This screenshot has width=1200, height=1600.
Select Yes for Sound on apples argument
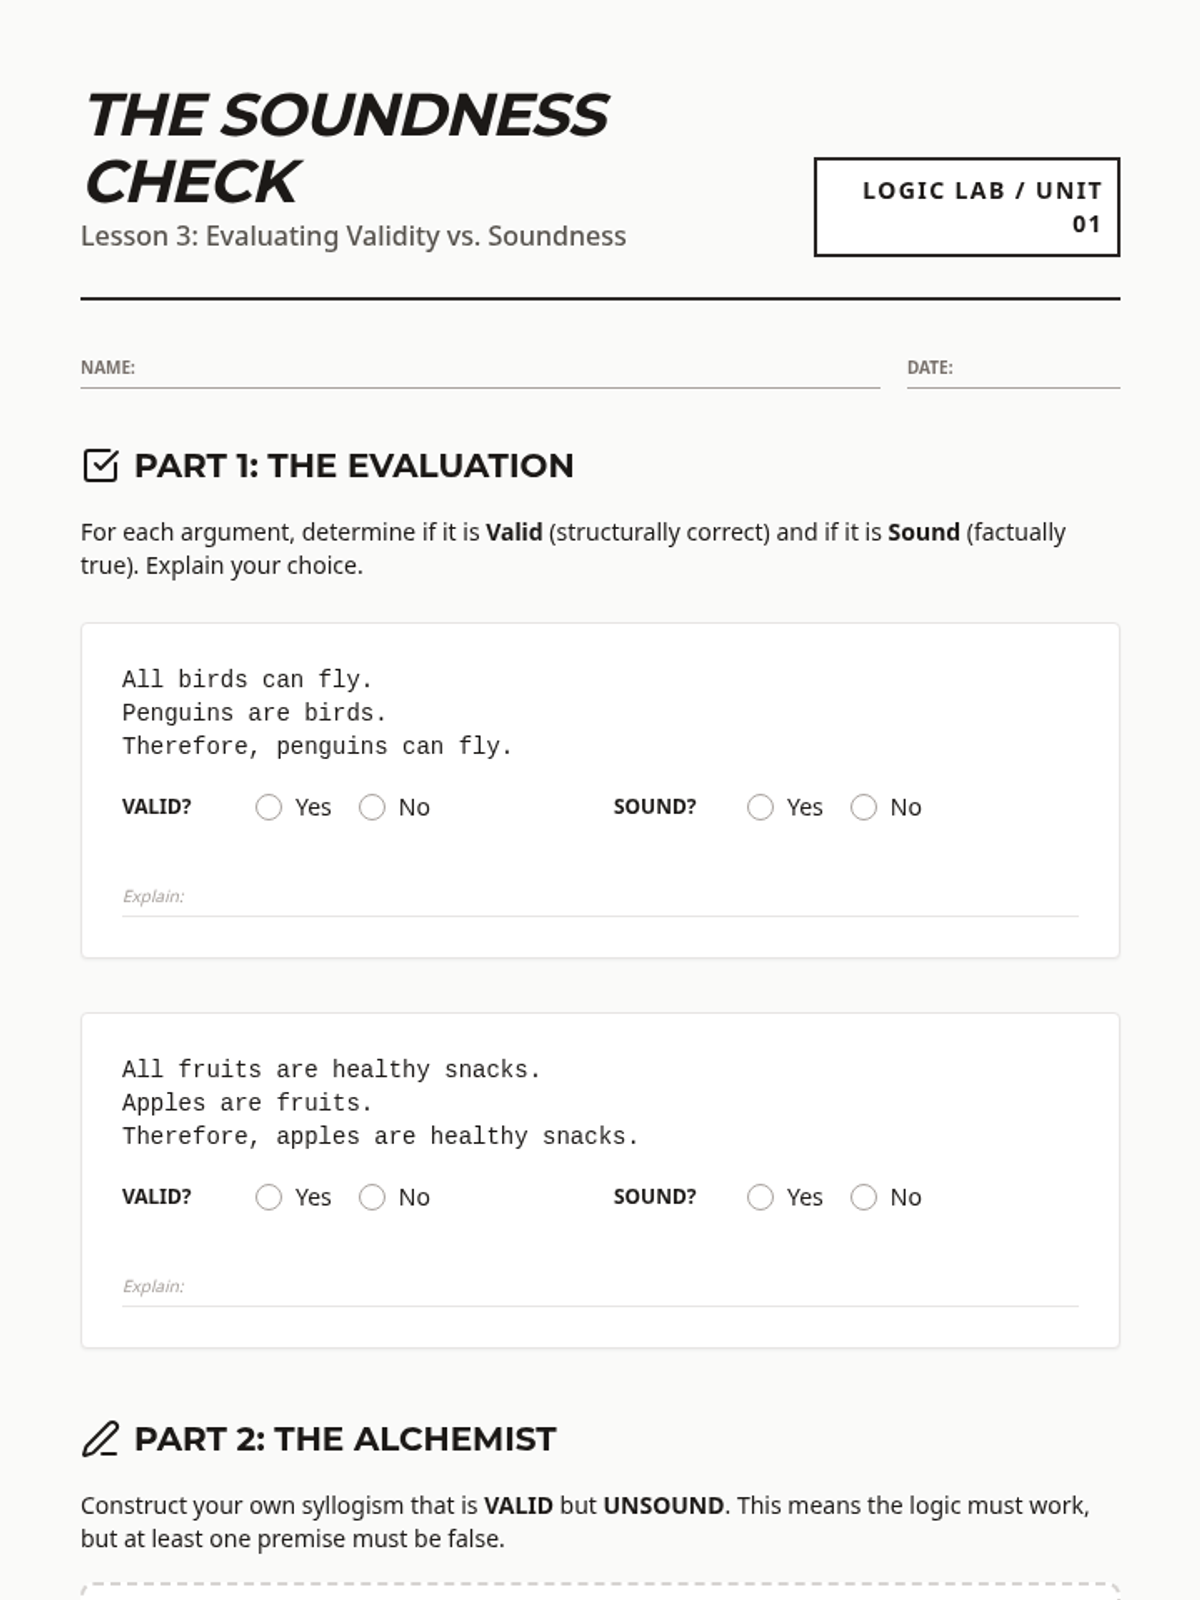pyautogui.click(x=760, y=1197)
